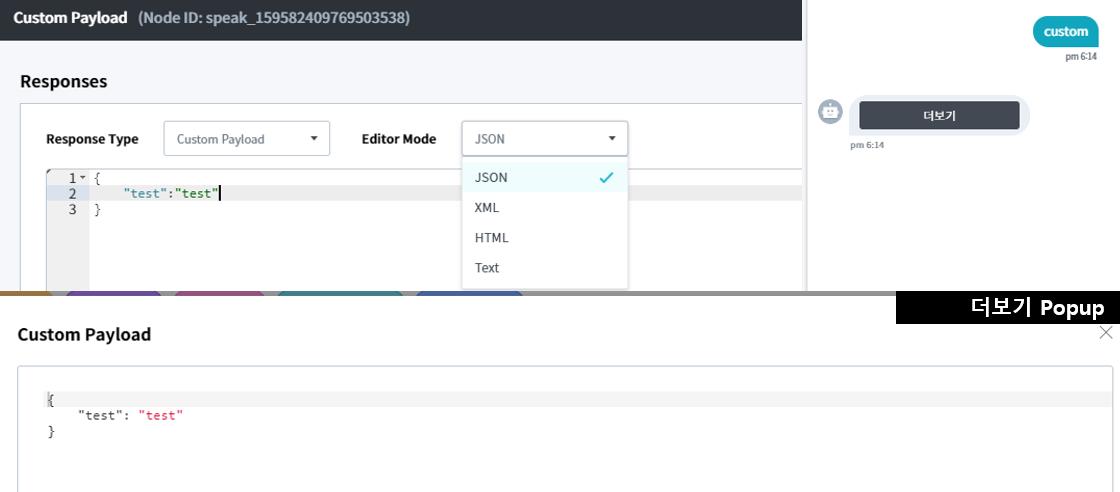Close the Custom Payload popup with X
The width and height of the screenshot is (1120, 492).
click(x=1105, y=333)
